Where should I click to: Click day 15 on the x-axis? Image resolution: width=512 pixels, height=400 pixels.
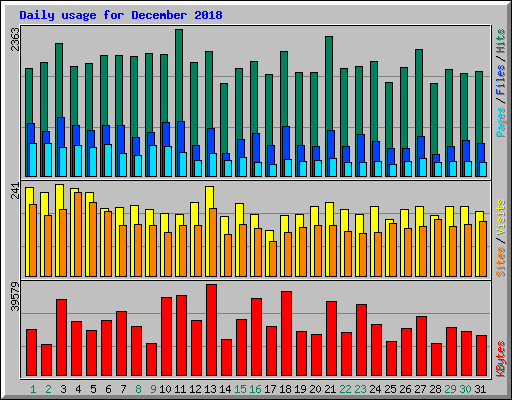pyautogui.click(x=240, y=389)
